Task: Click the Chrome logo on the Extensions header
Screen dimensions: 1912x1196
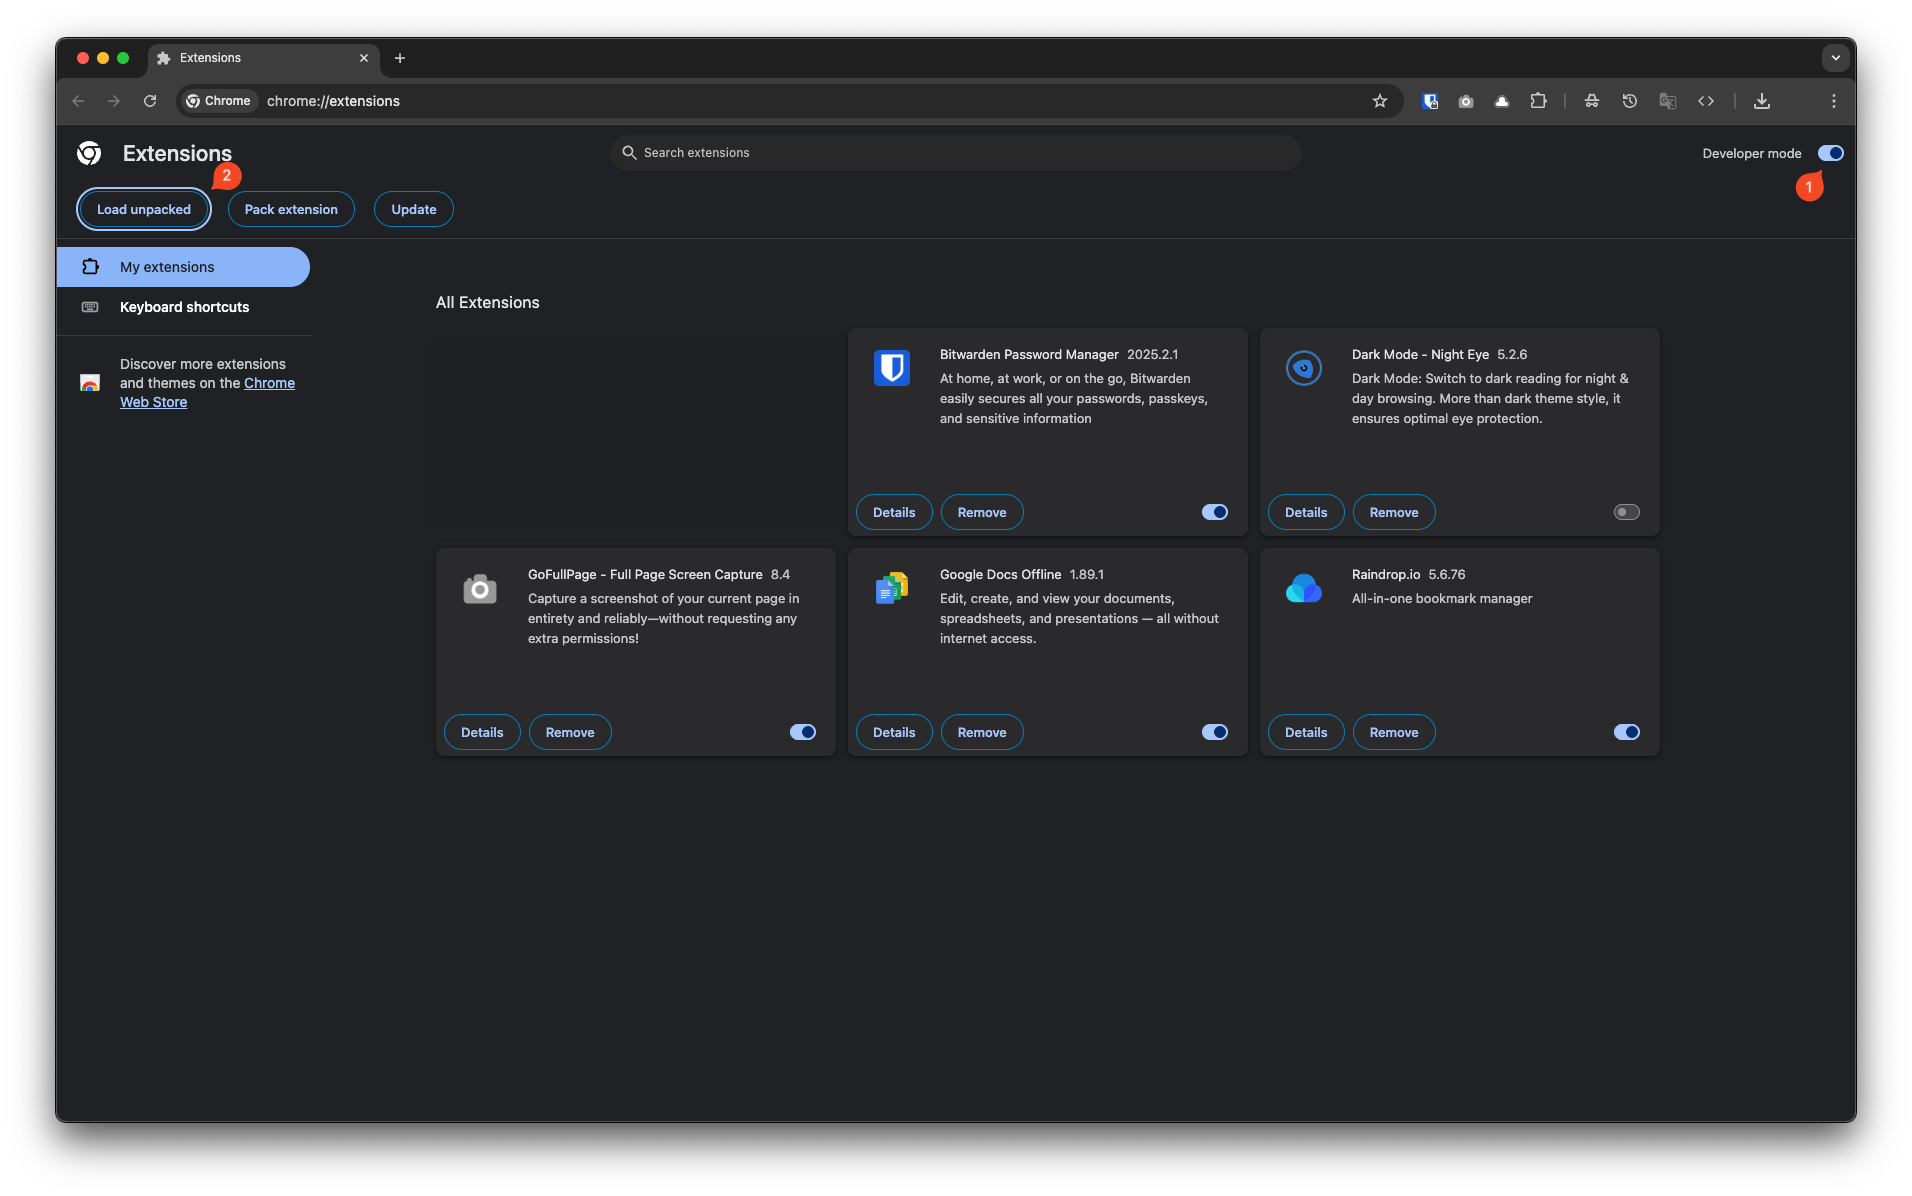Action: [89, 153]
